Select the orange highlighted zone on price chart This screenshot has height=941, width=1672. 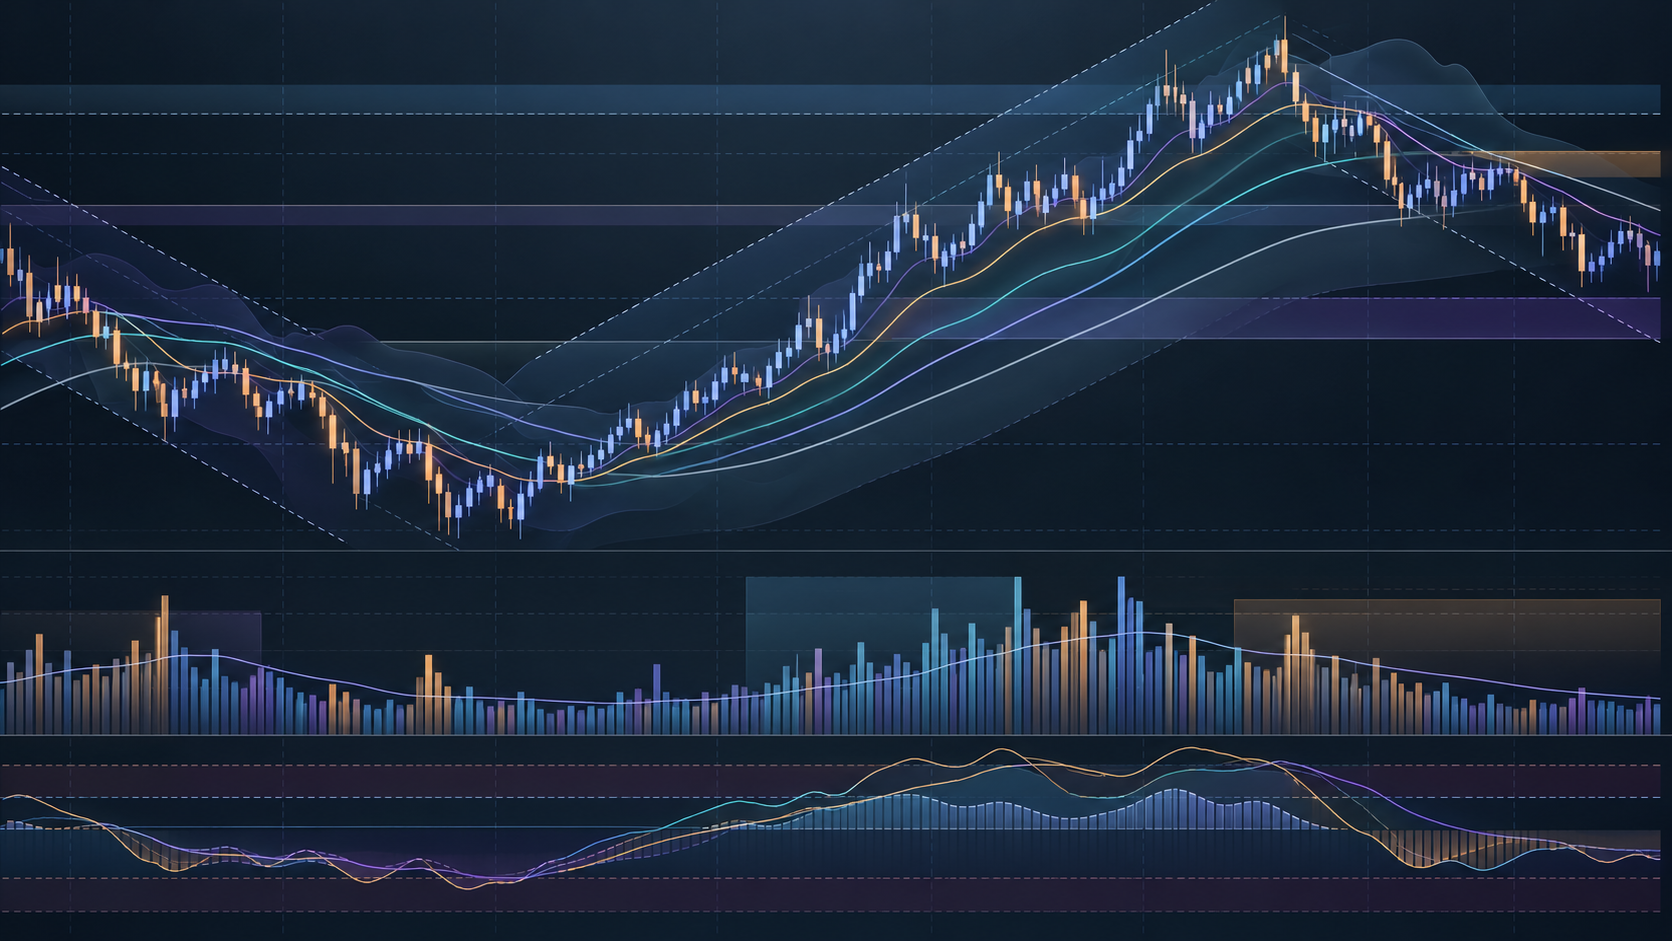1567,164
